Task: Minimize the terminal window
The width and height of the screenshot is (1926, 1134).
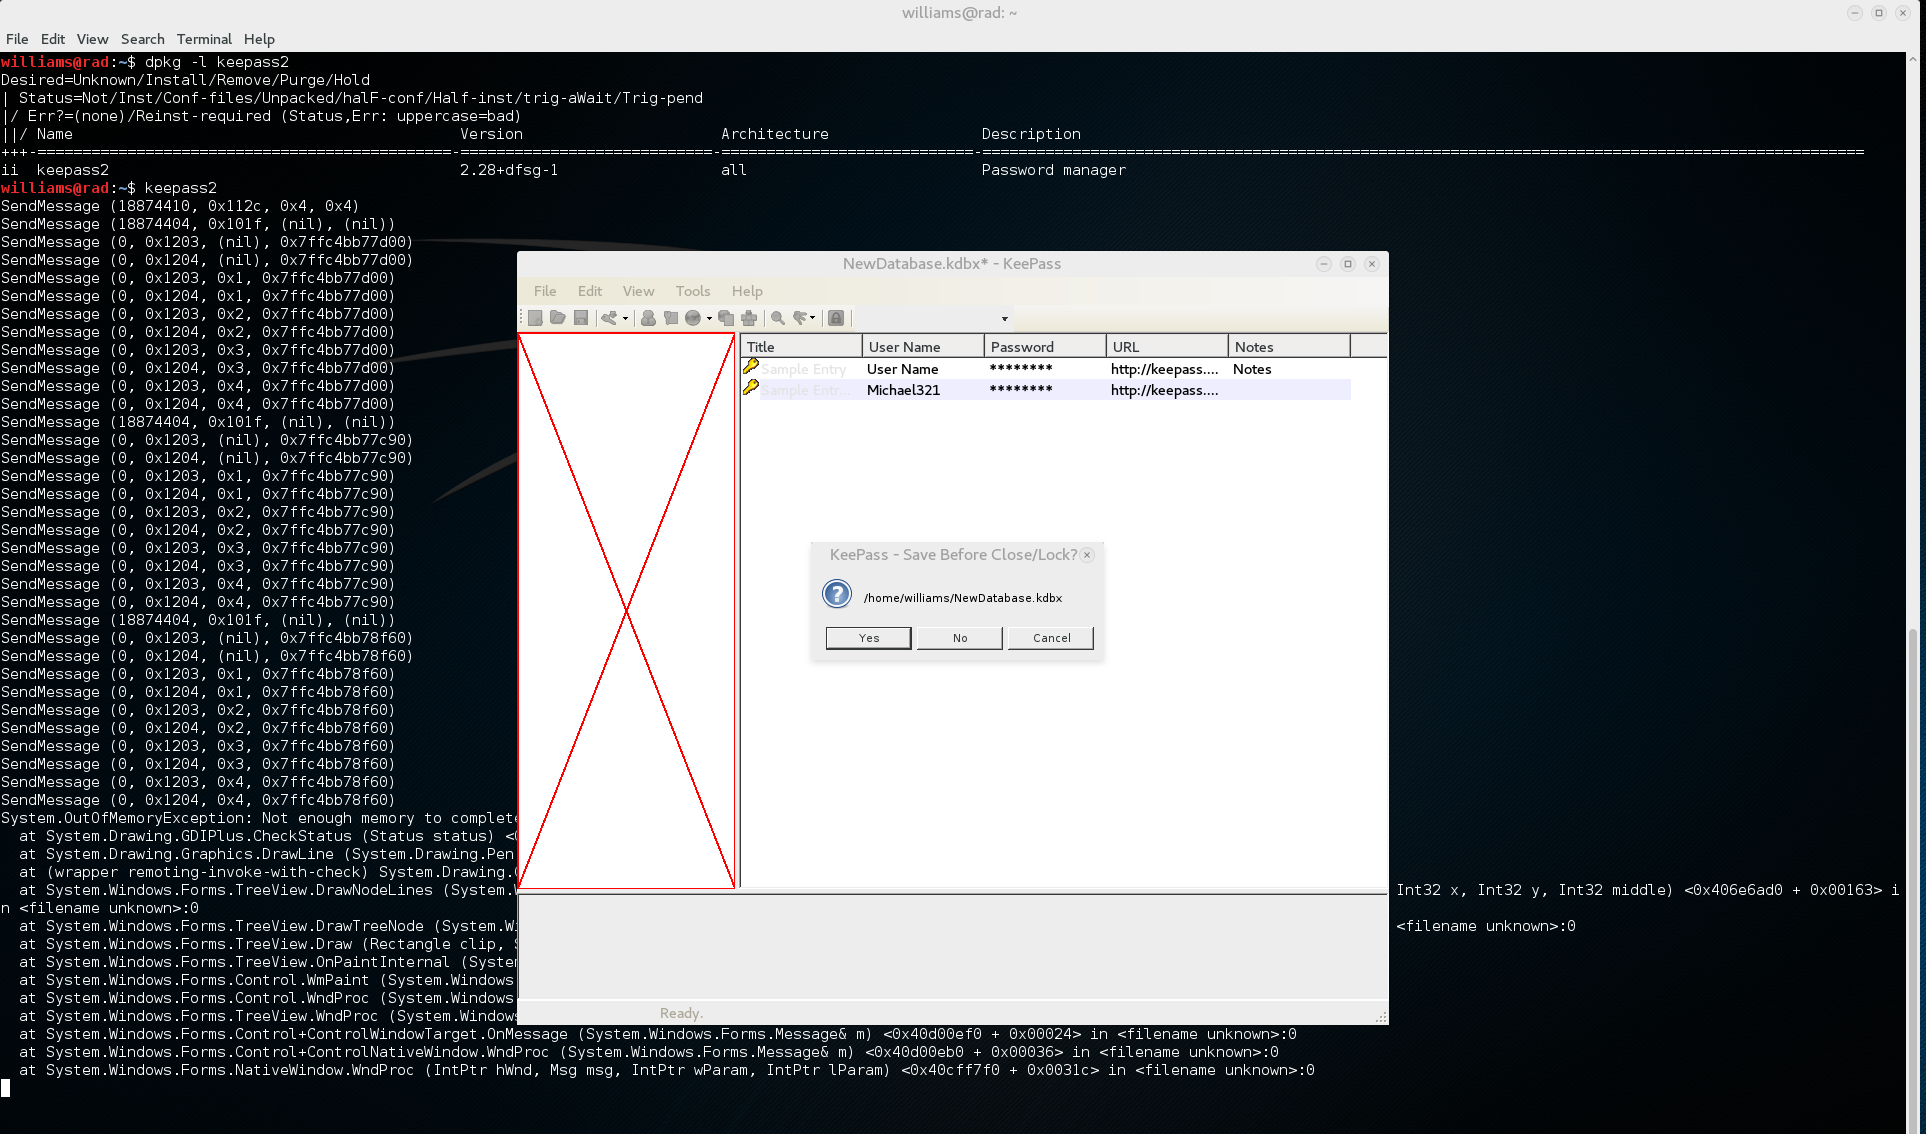Action: coord(1854,13)
